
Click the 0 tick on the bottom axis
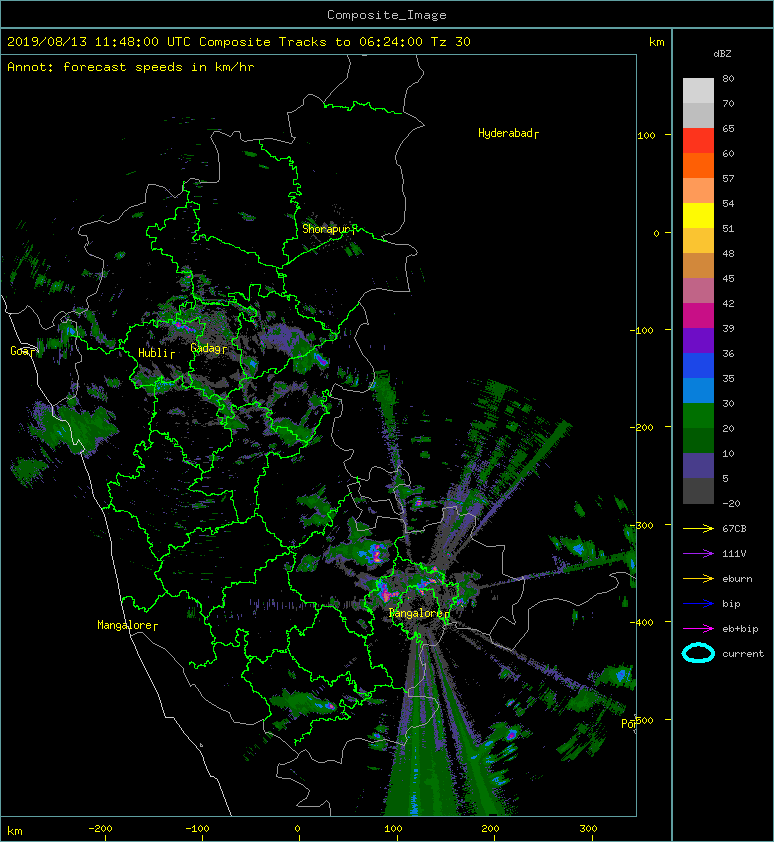point(298,829)
